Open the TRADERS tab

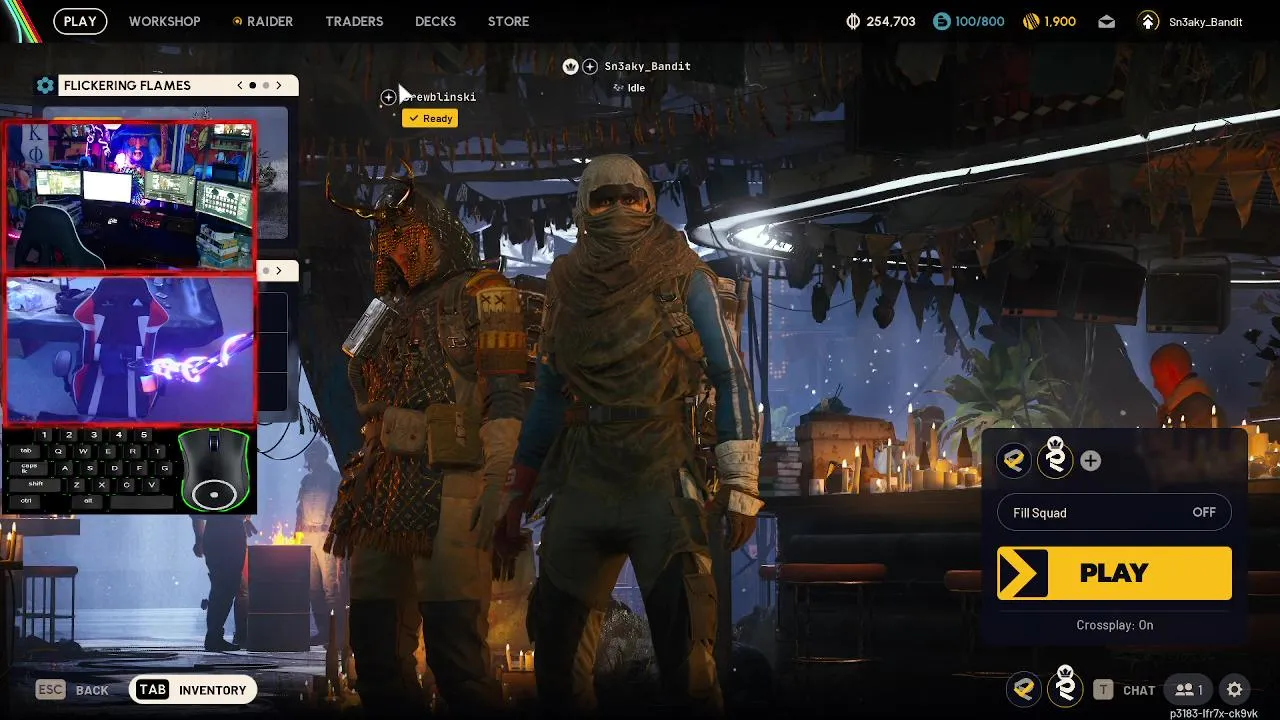click(354, 21)
